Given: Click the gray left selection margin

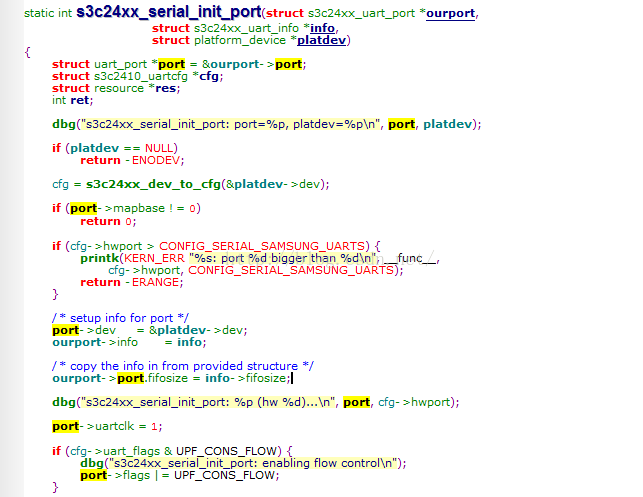Looking at the screenshot, I should click(11, 248).
